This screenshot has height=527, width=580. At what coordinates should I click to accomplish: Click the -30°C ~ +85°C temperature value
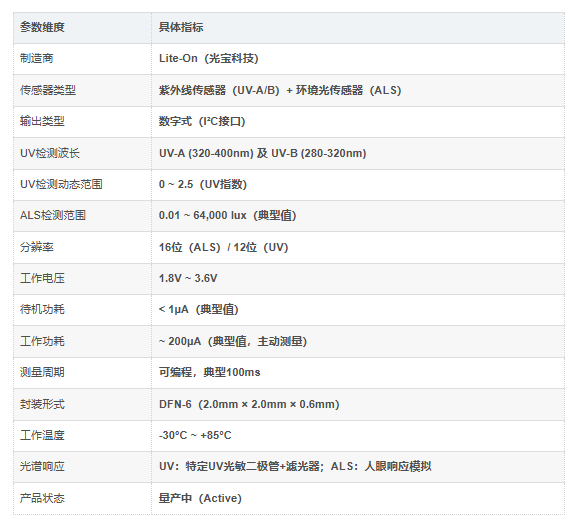[x=195, y=435]
